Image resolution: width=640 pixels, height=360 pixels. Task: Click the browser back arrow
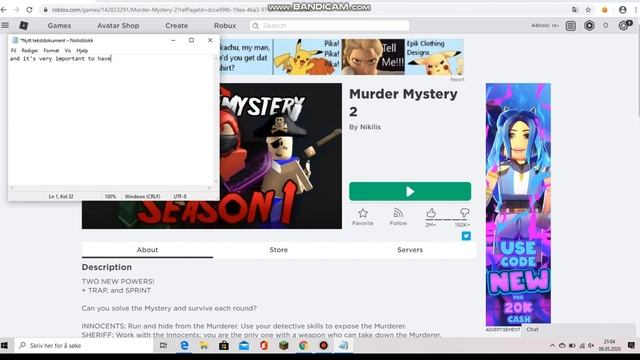click(4, 9)
